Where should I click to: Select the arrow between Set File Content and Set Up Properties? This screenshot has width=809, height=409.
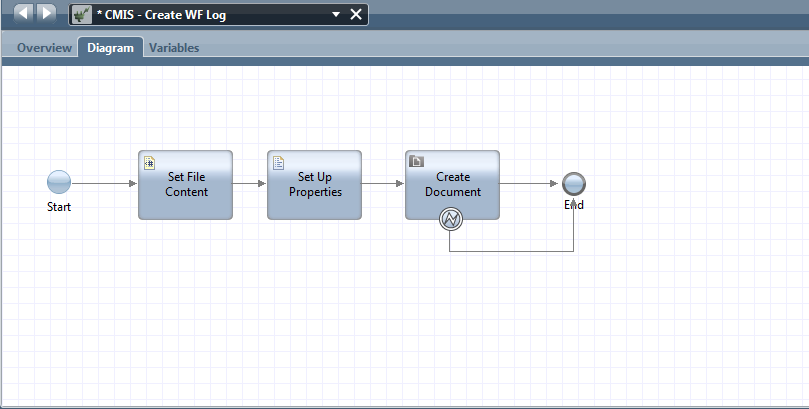[x=249, y=184]
